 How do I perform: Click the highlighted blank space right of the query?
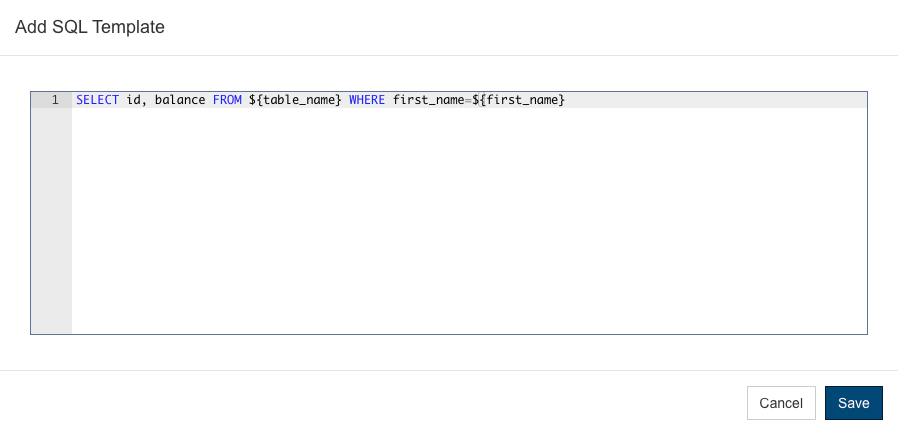coord(716,100)
